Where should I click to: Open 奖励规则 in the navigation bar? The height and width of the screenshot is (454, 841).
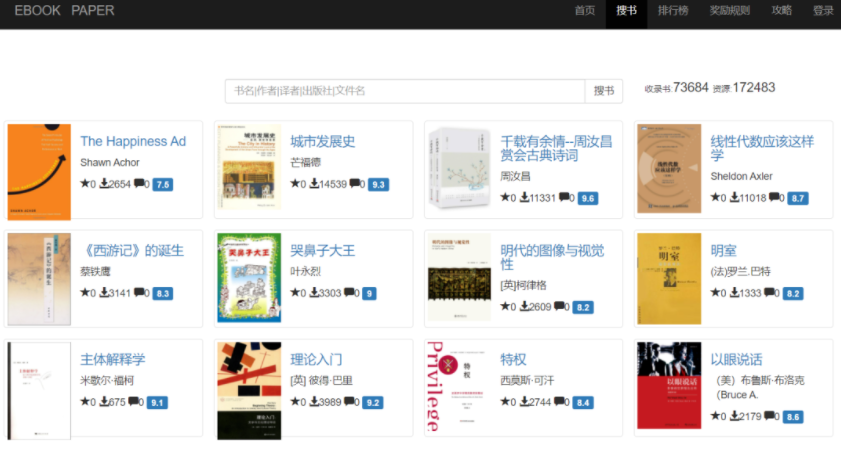729,11
